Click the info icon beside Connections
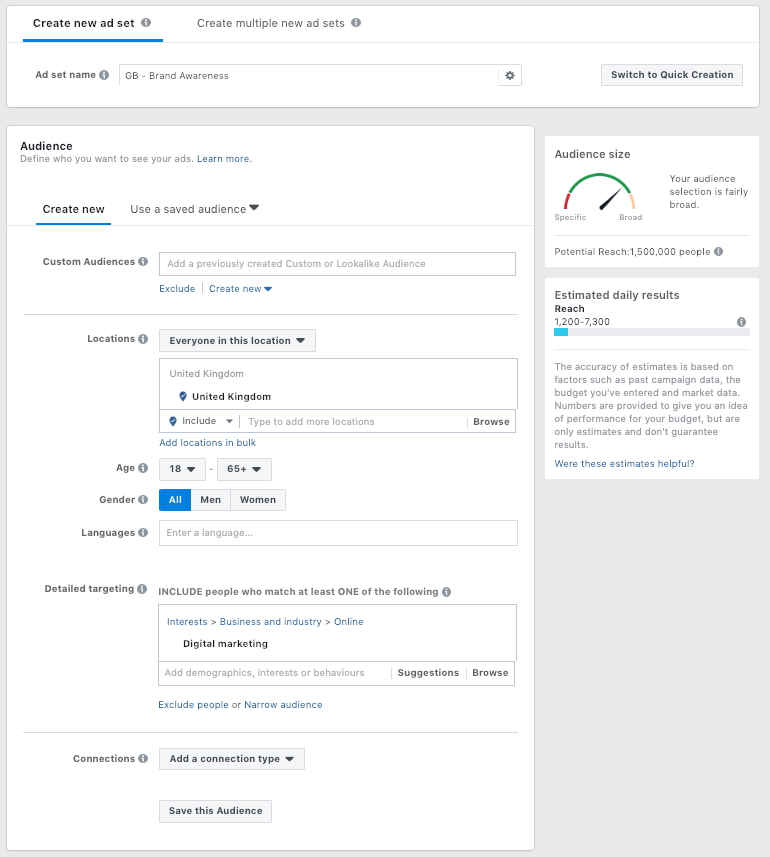The width and height of the screenshot is (770, 857). click(x=143, y=758)
